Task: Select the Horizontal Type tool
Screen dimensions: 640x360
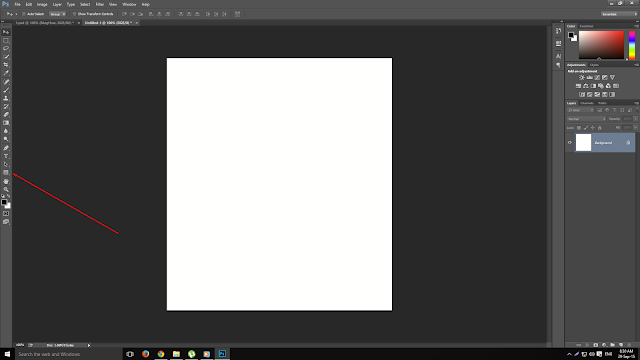Action: pos(6,156)
